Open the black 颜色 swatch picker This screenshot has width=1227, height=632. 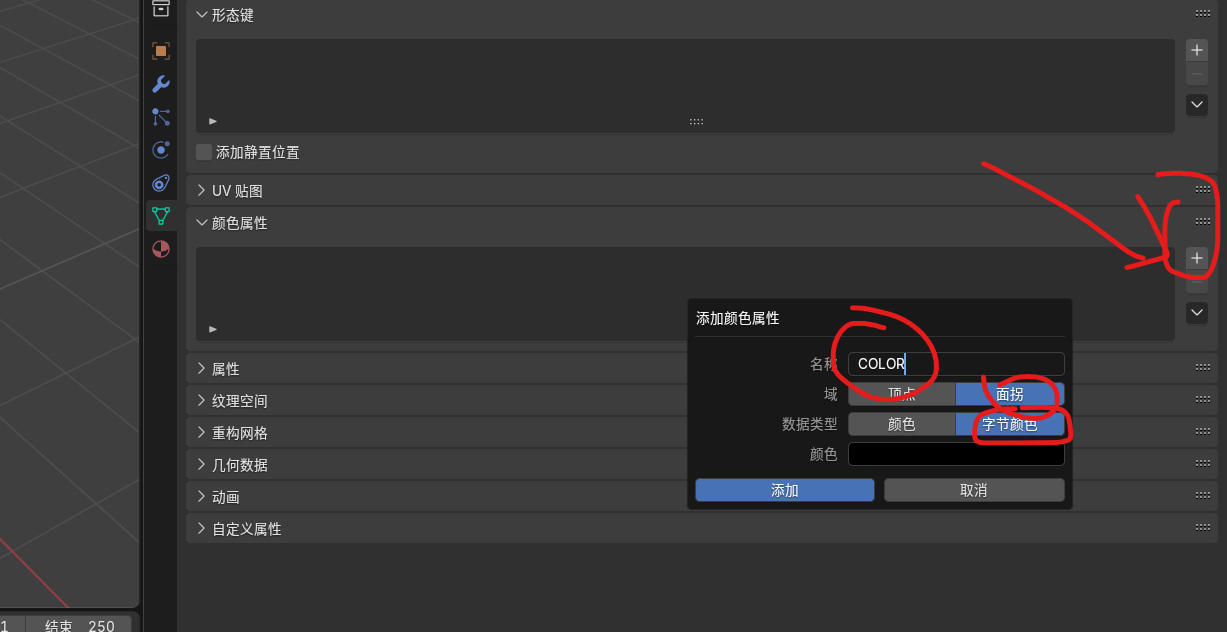(956, 454)
